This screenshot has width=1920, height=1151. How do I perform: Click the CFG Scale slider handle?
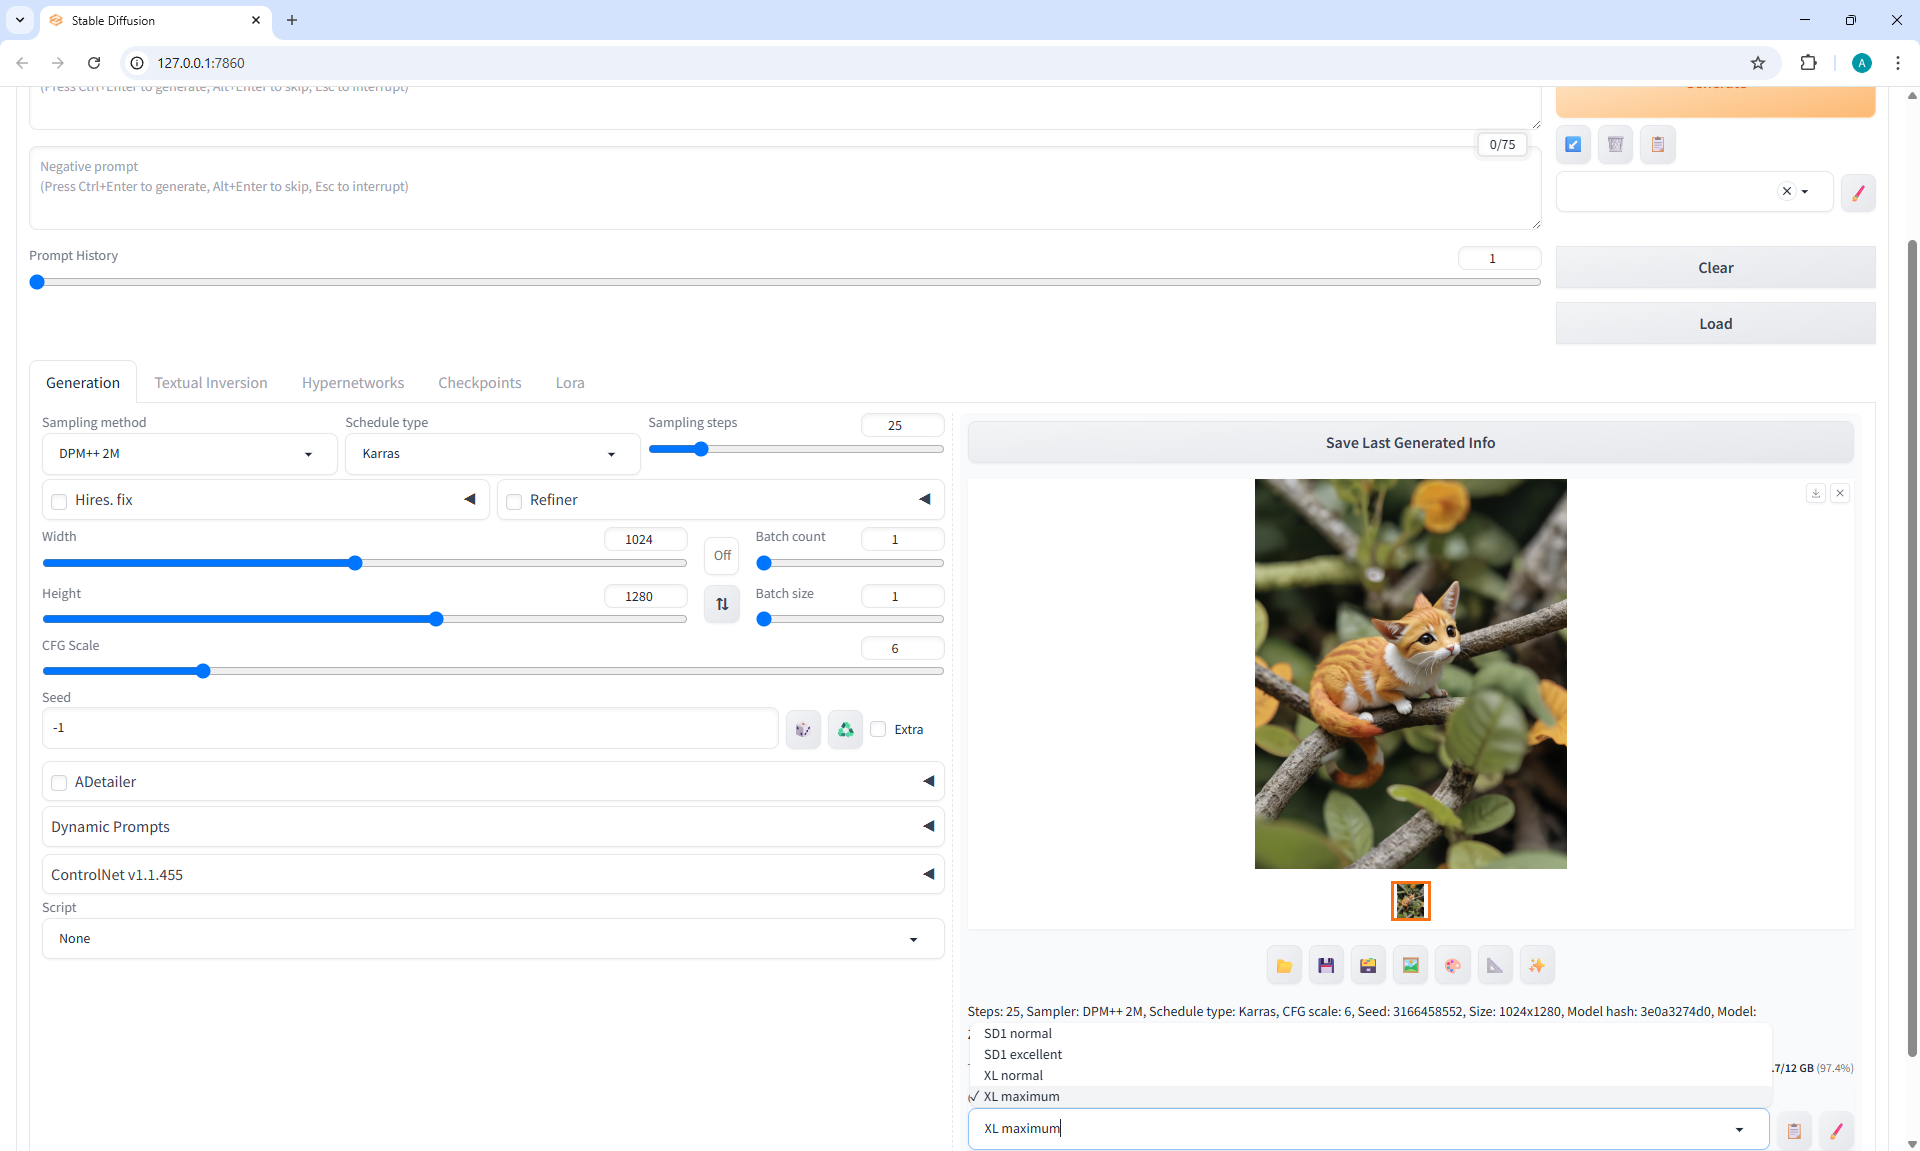point(203,671)
